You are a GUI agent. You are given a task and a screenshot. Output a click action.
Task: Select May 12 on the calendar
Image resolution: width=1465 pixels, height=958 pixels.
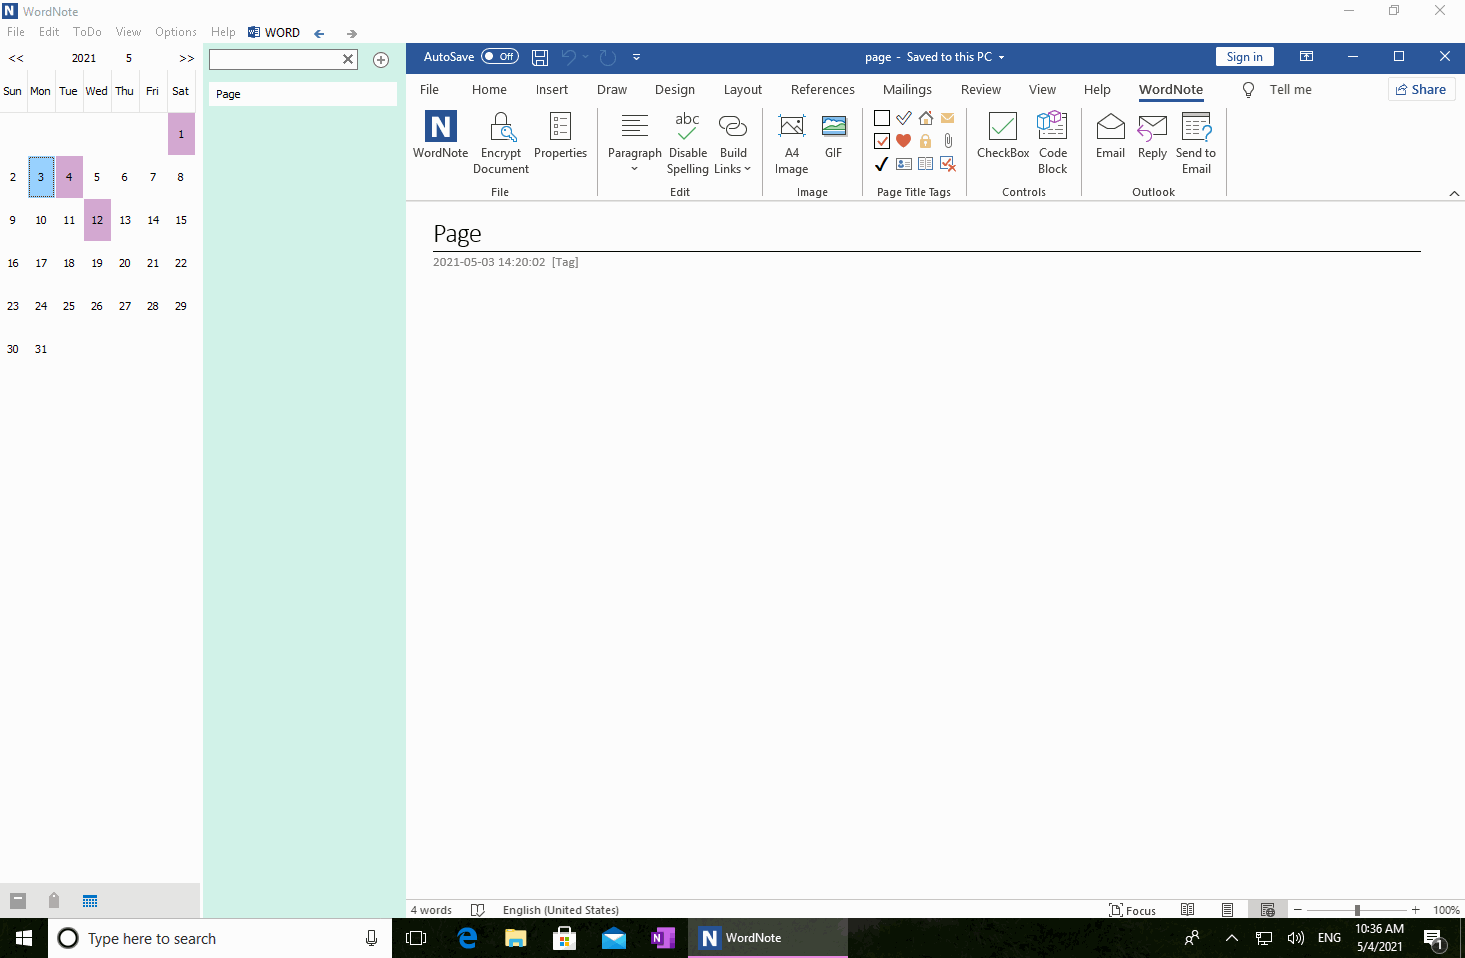(97, 220)
